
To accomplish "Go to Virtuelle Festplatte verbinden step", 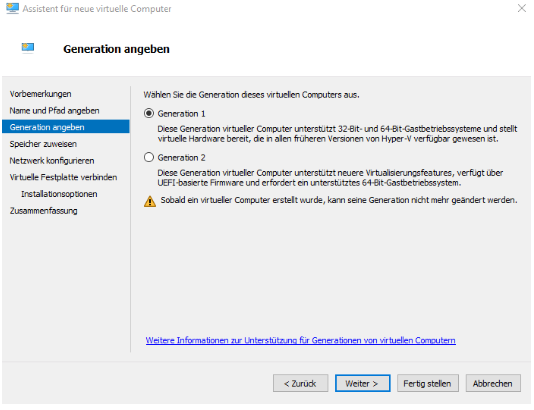I will pyautogui.click(x=63, y=177).
